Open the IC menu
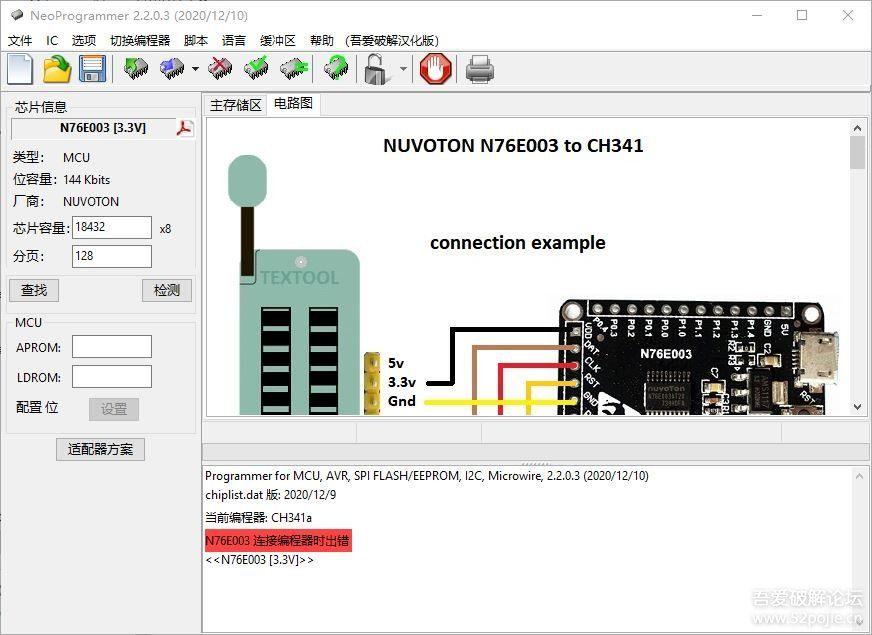Image resolution: width=872 pixels, height=635 pixels. (x=52, y=41)
